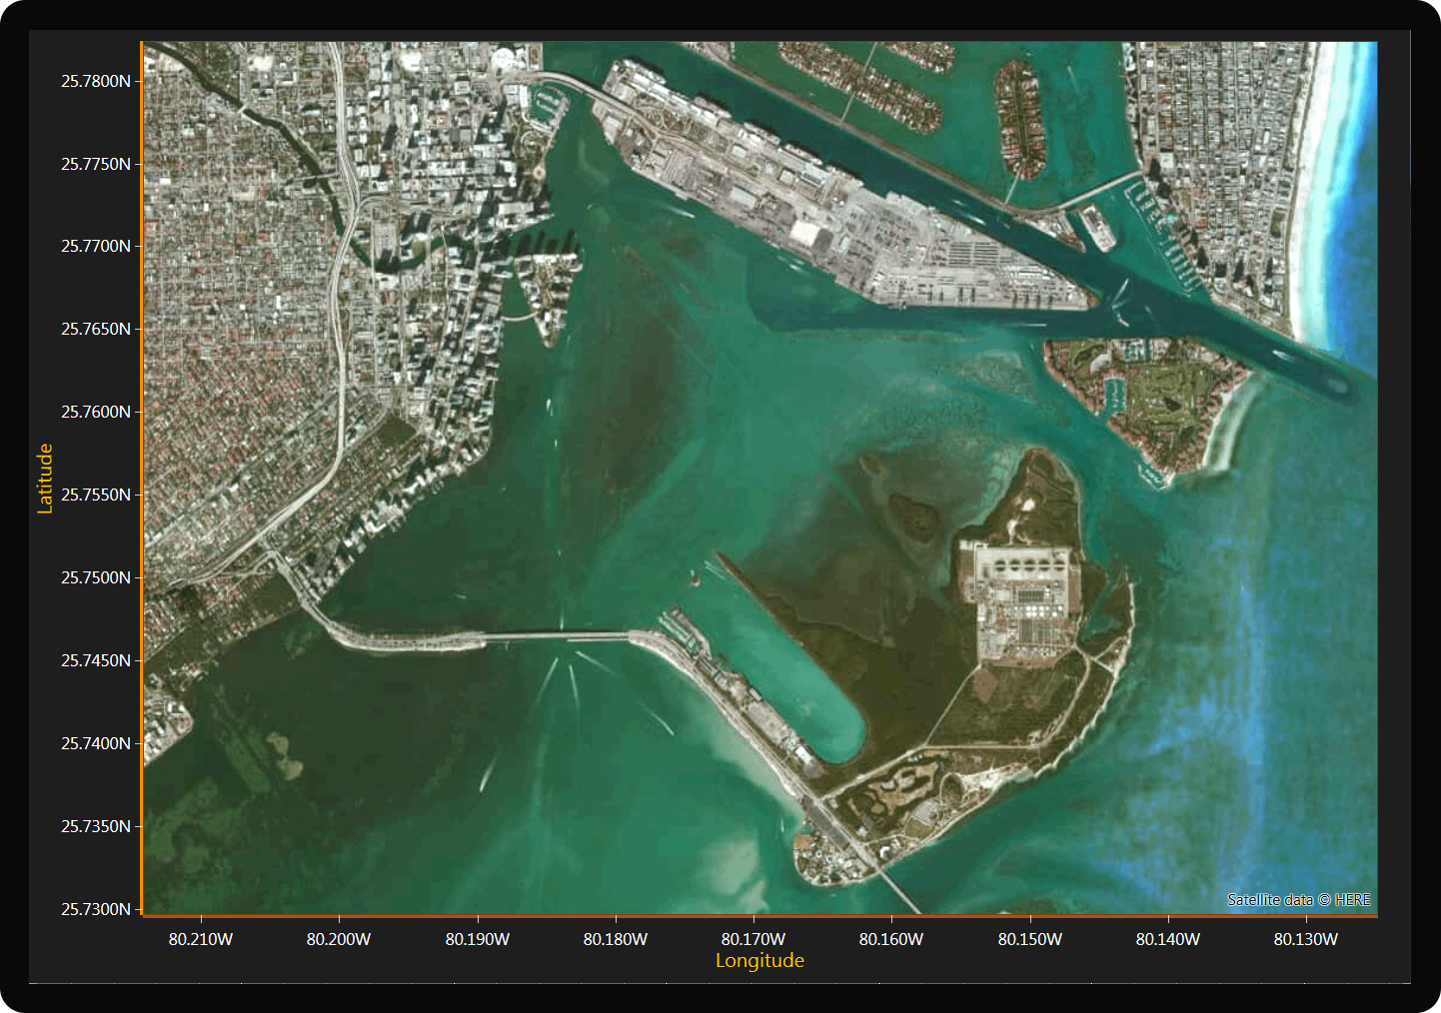
Task: Click the 25.7600N latitude tick label
Action: pyautogui.click(x=96, y=412)
